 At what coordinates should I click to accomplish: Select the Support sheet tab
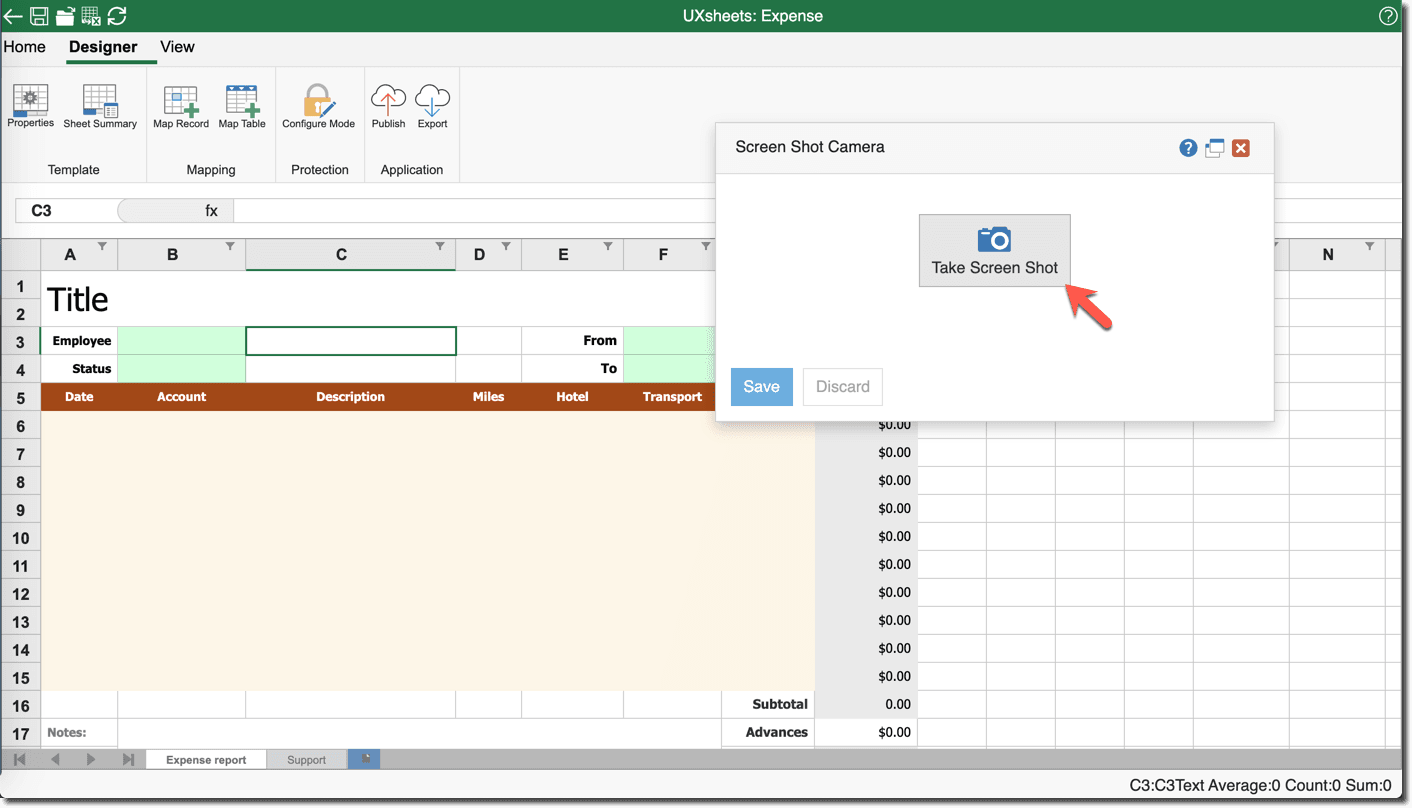click(x=306, y=760)
